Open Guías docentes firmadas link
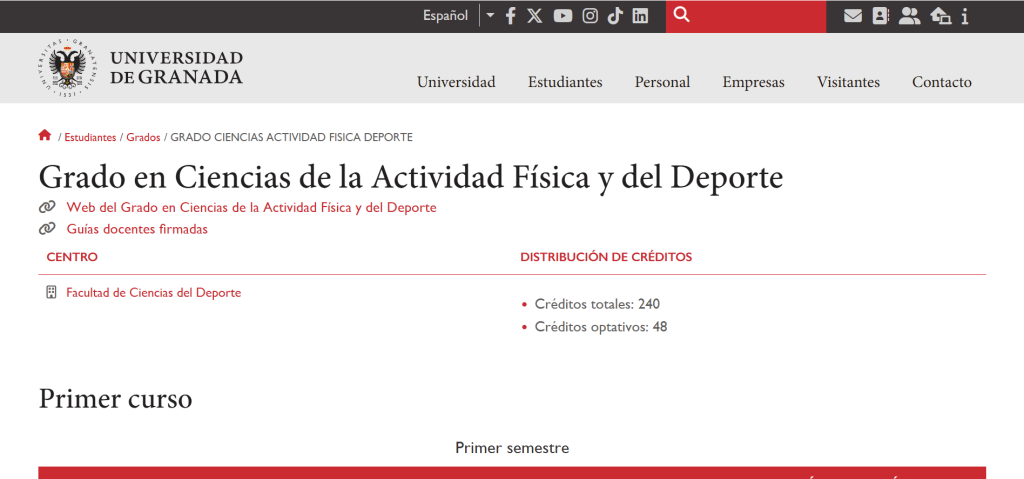Image resolution: width=1024 pixels, height=479 pixels. [x=137, y=229]
